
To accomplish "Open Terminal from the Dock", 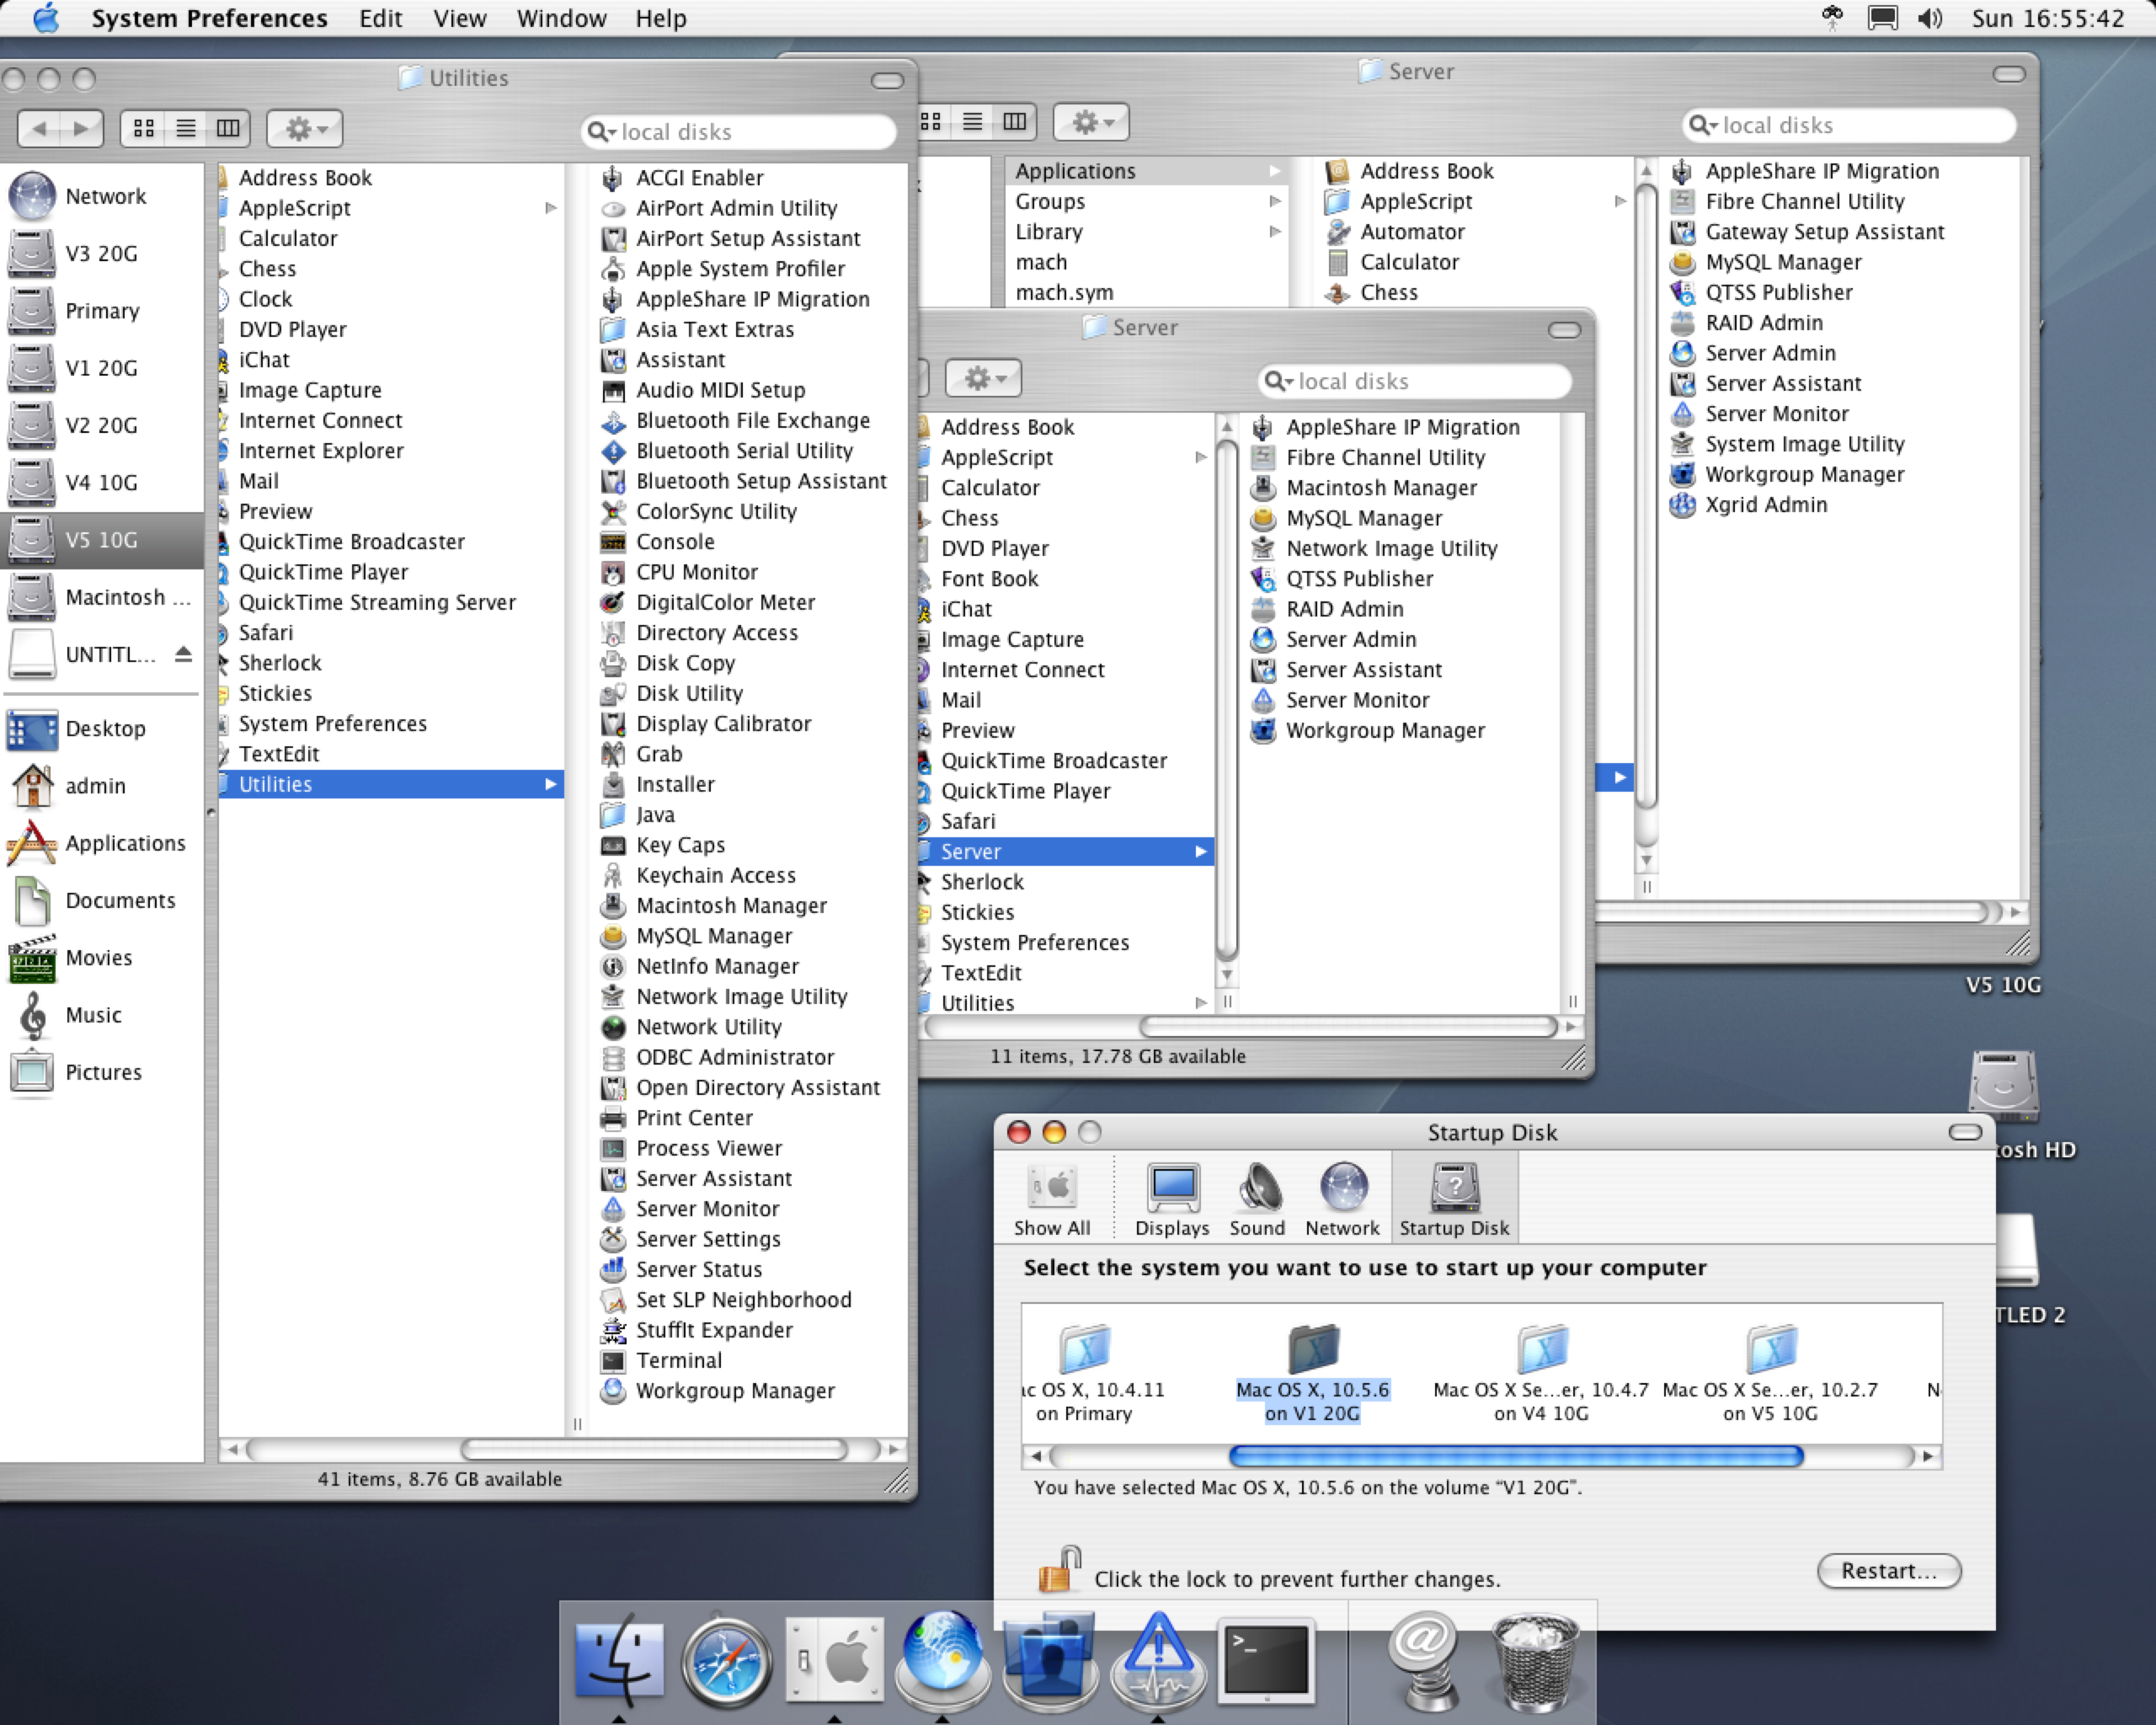I will coord(1266,1660).
